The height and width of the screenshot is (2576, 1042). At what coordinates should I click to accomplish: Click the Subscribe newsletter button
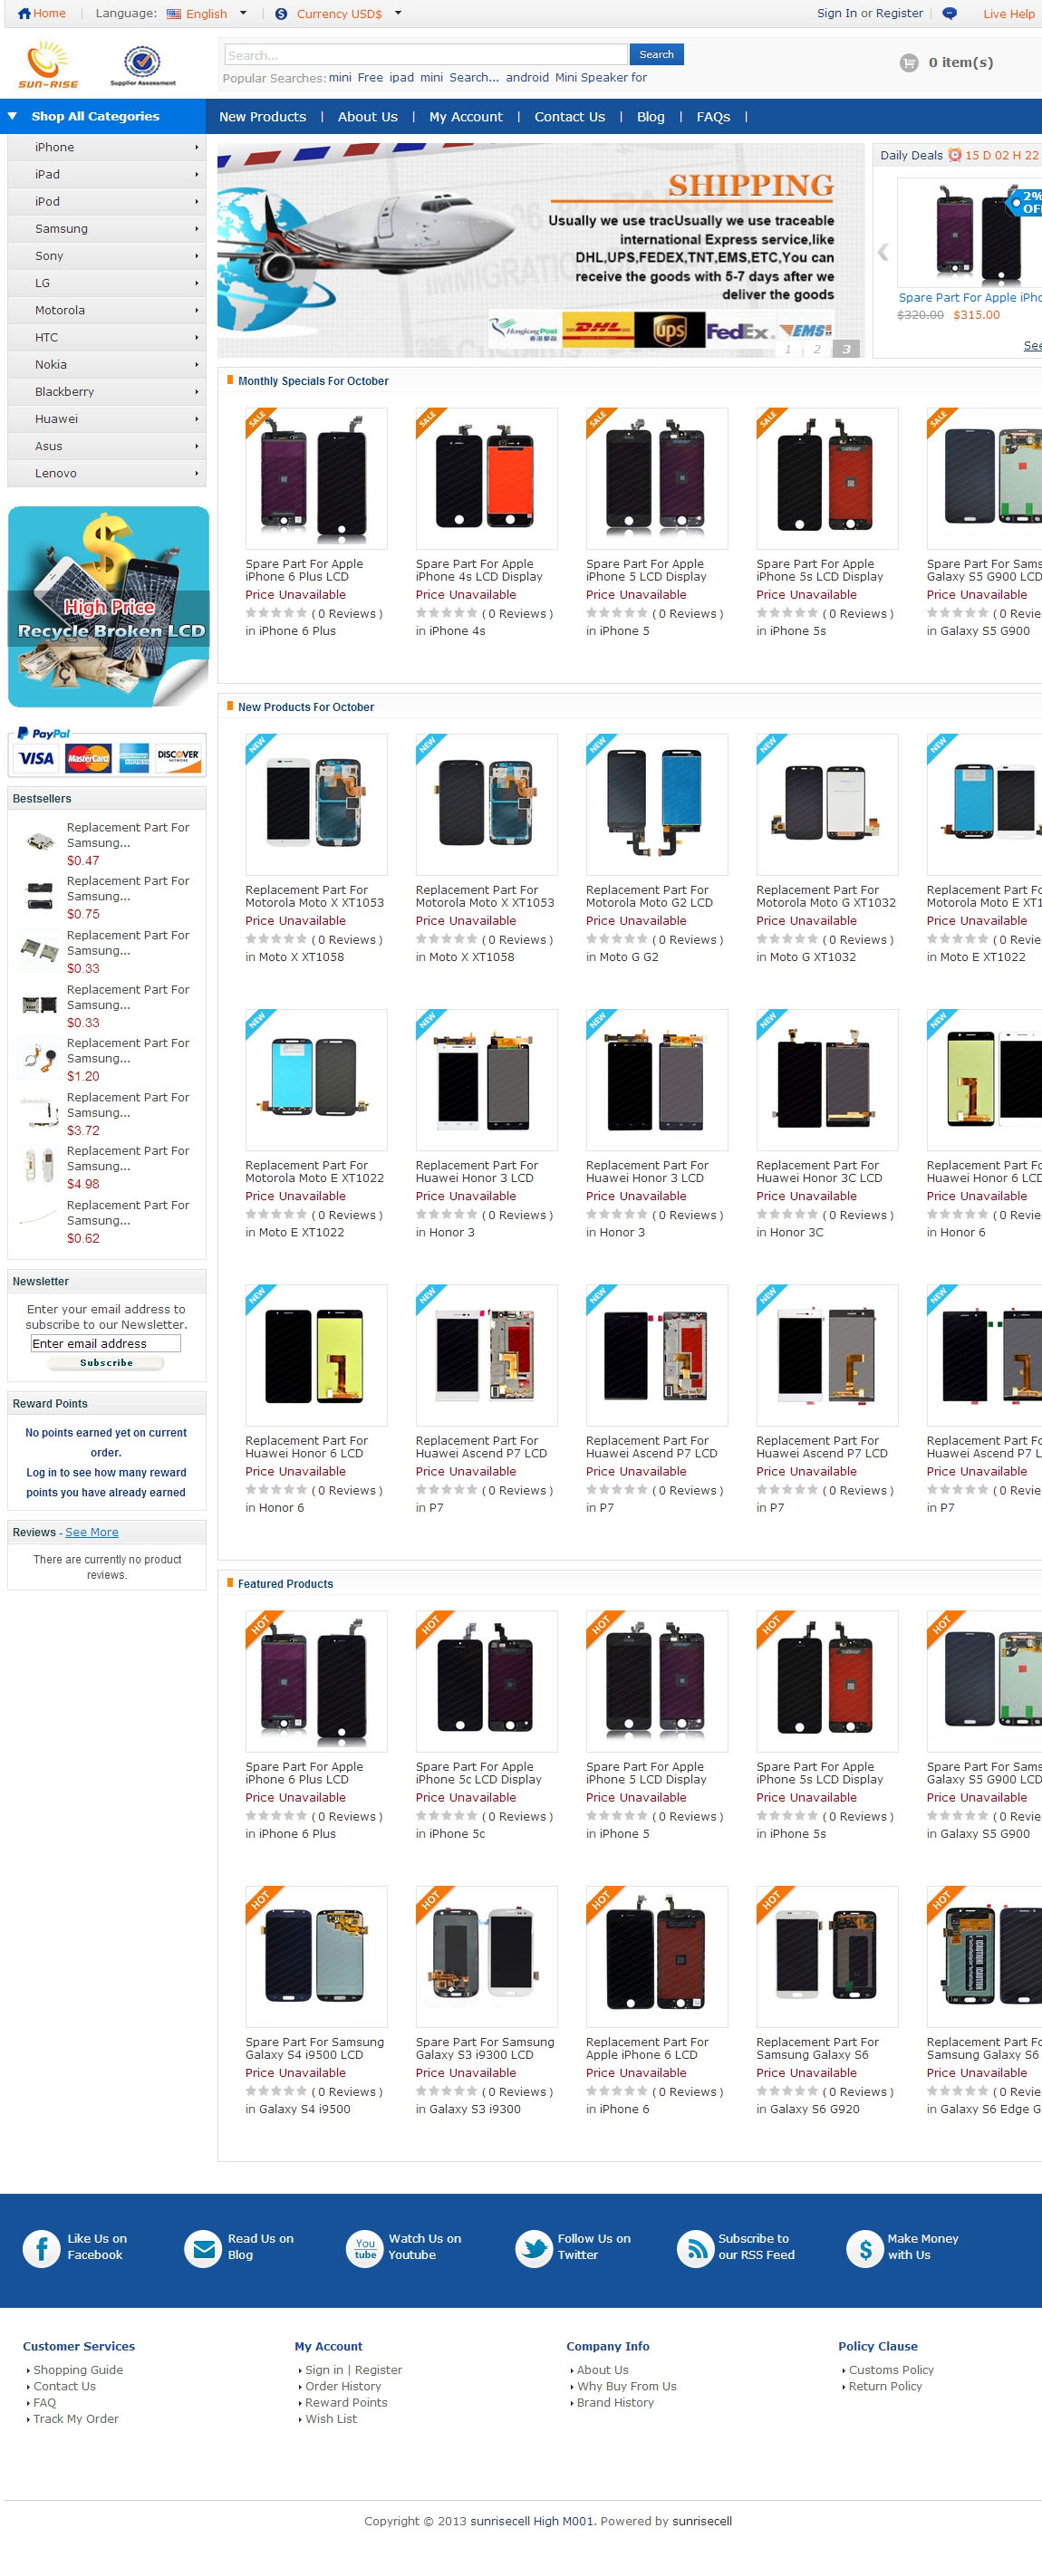(x=106, y=1363)
